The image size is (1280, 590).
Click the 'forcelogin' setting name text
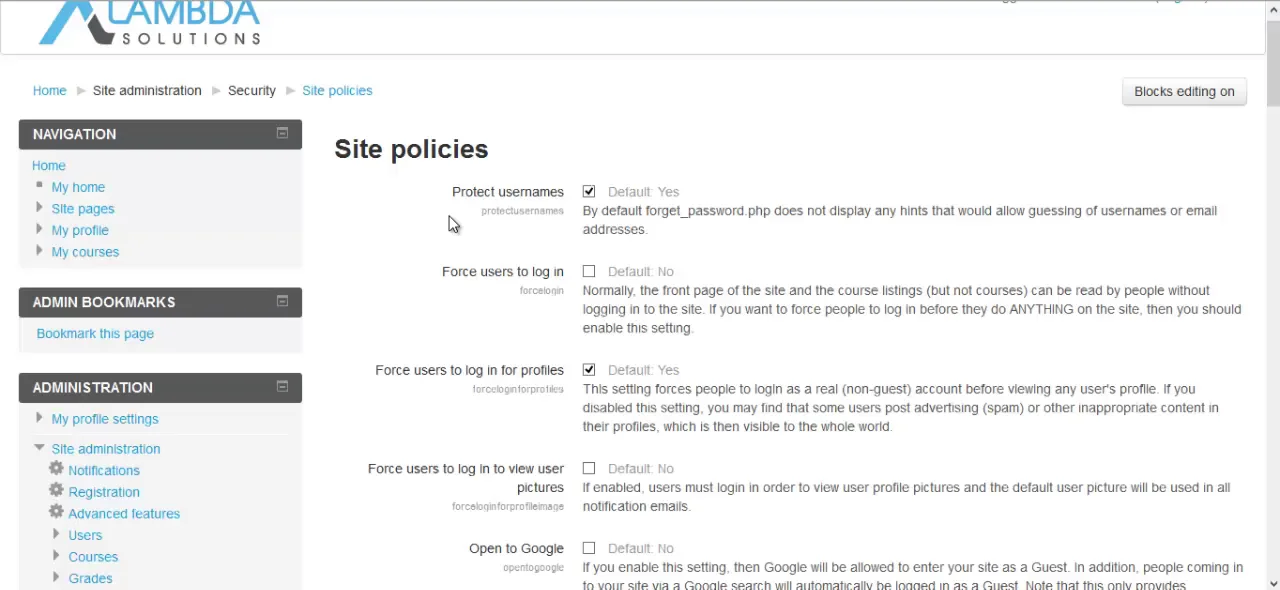[541, 291]
